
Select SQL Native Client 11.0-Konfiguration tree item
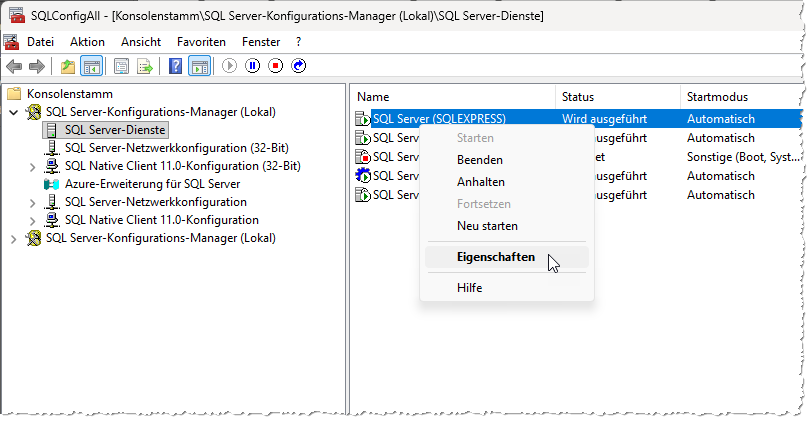coord(162,220)
